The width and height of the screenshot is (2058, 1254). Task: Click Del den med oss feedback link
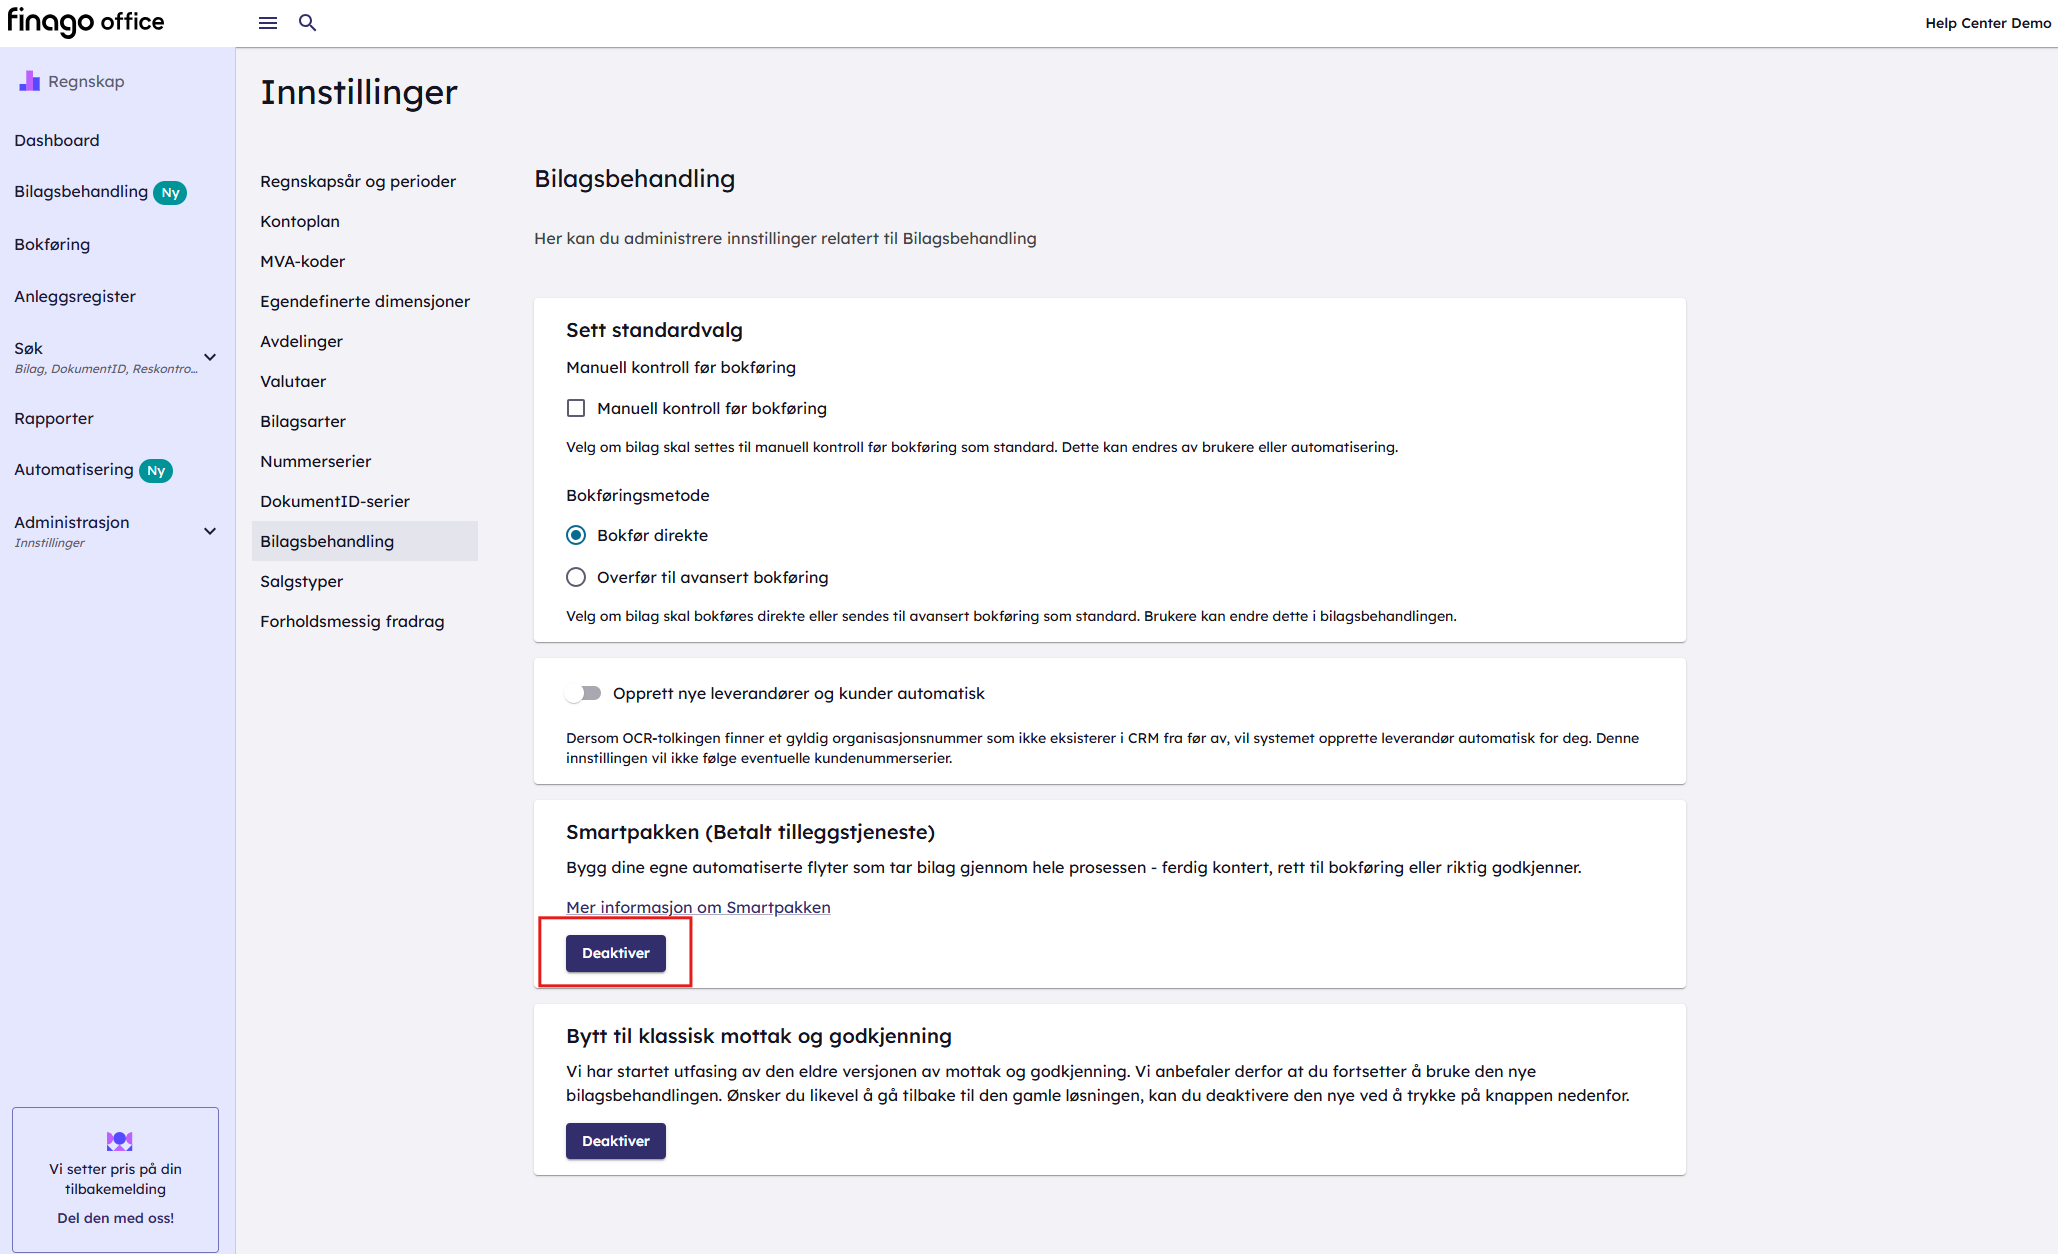click(115, 1218)
